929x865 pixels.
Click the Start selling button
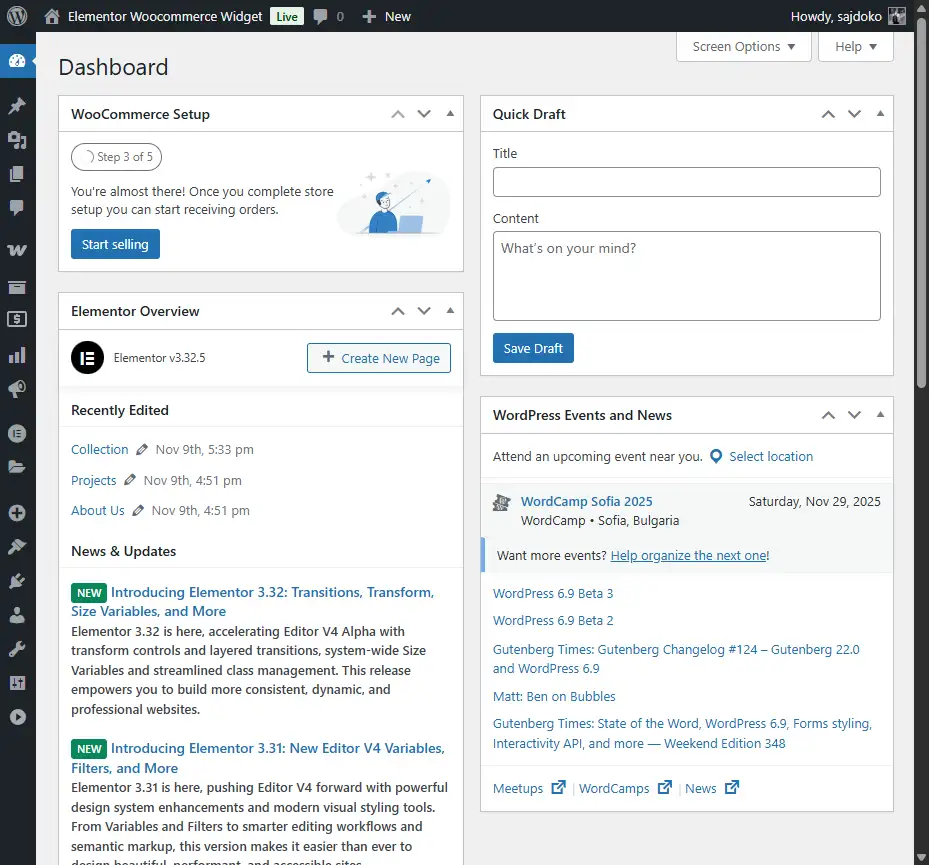click(115, 244)
